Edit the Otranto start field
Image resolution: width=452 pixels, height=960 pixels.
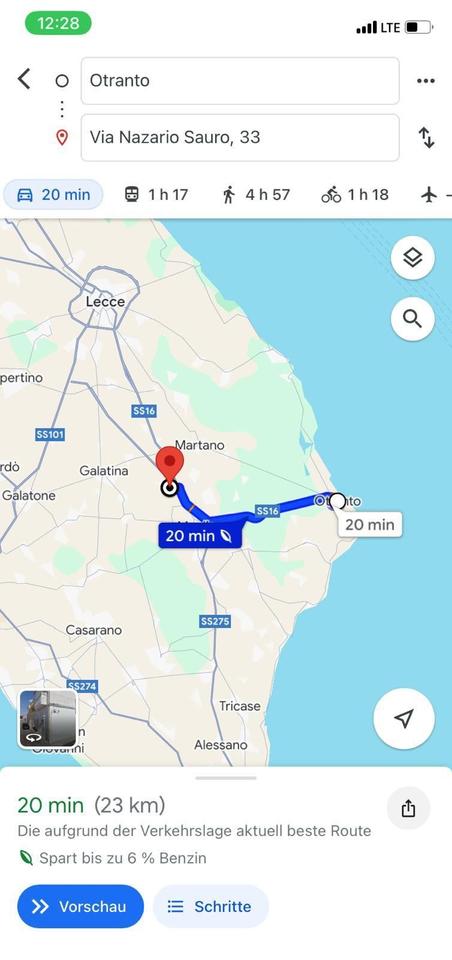240,81
